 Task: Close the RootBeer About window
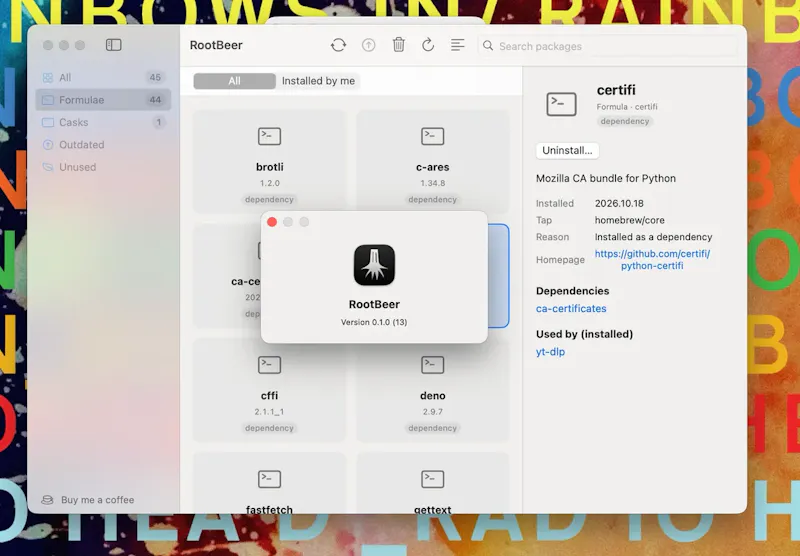point(272,222)
